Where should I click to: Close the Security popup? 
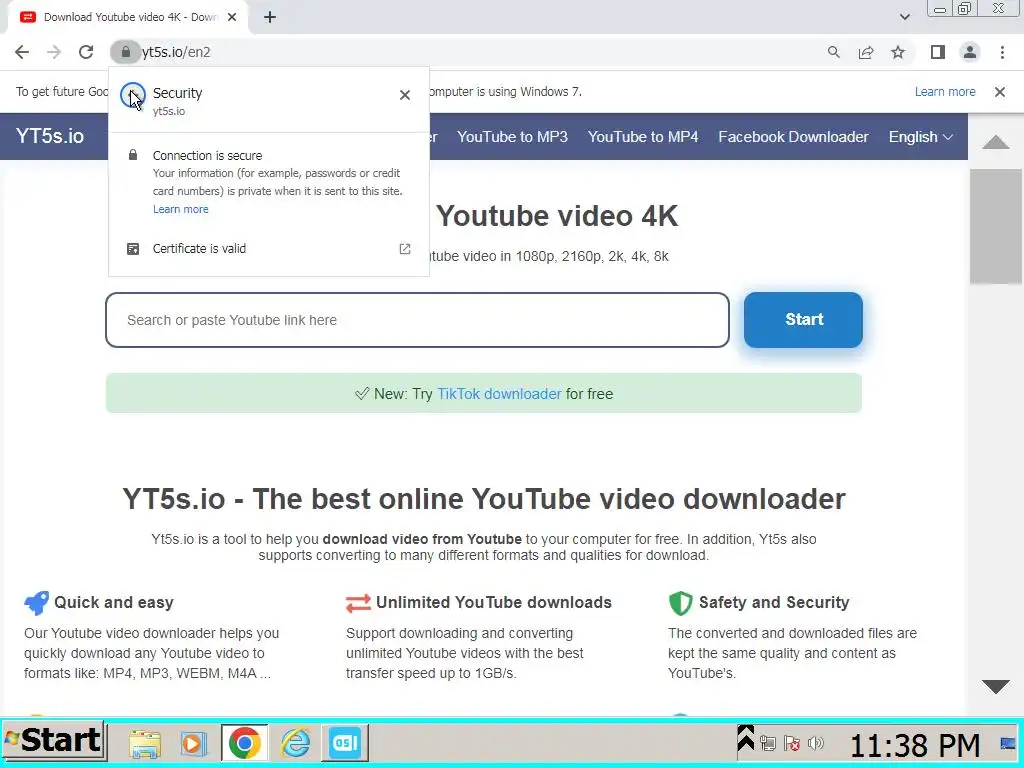tap(405, 95)
